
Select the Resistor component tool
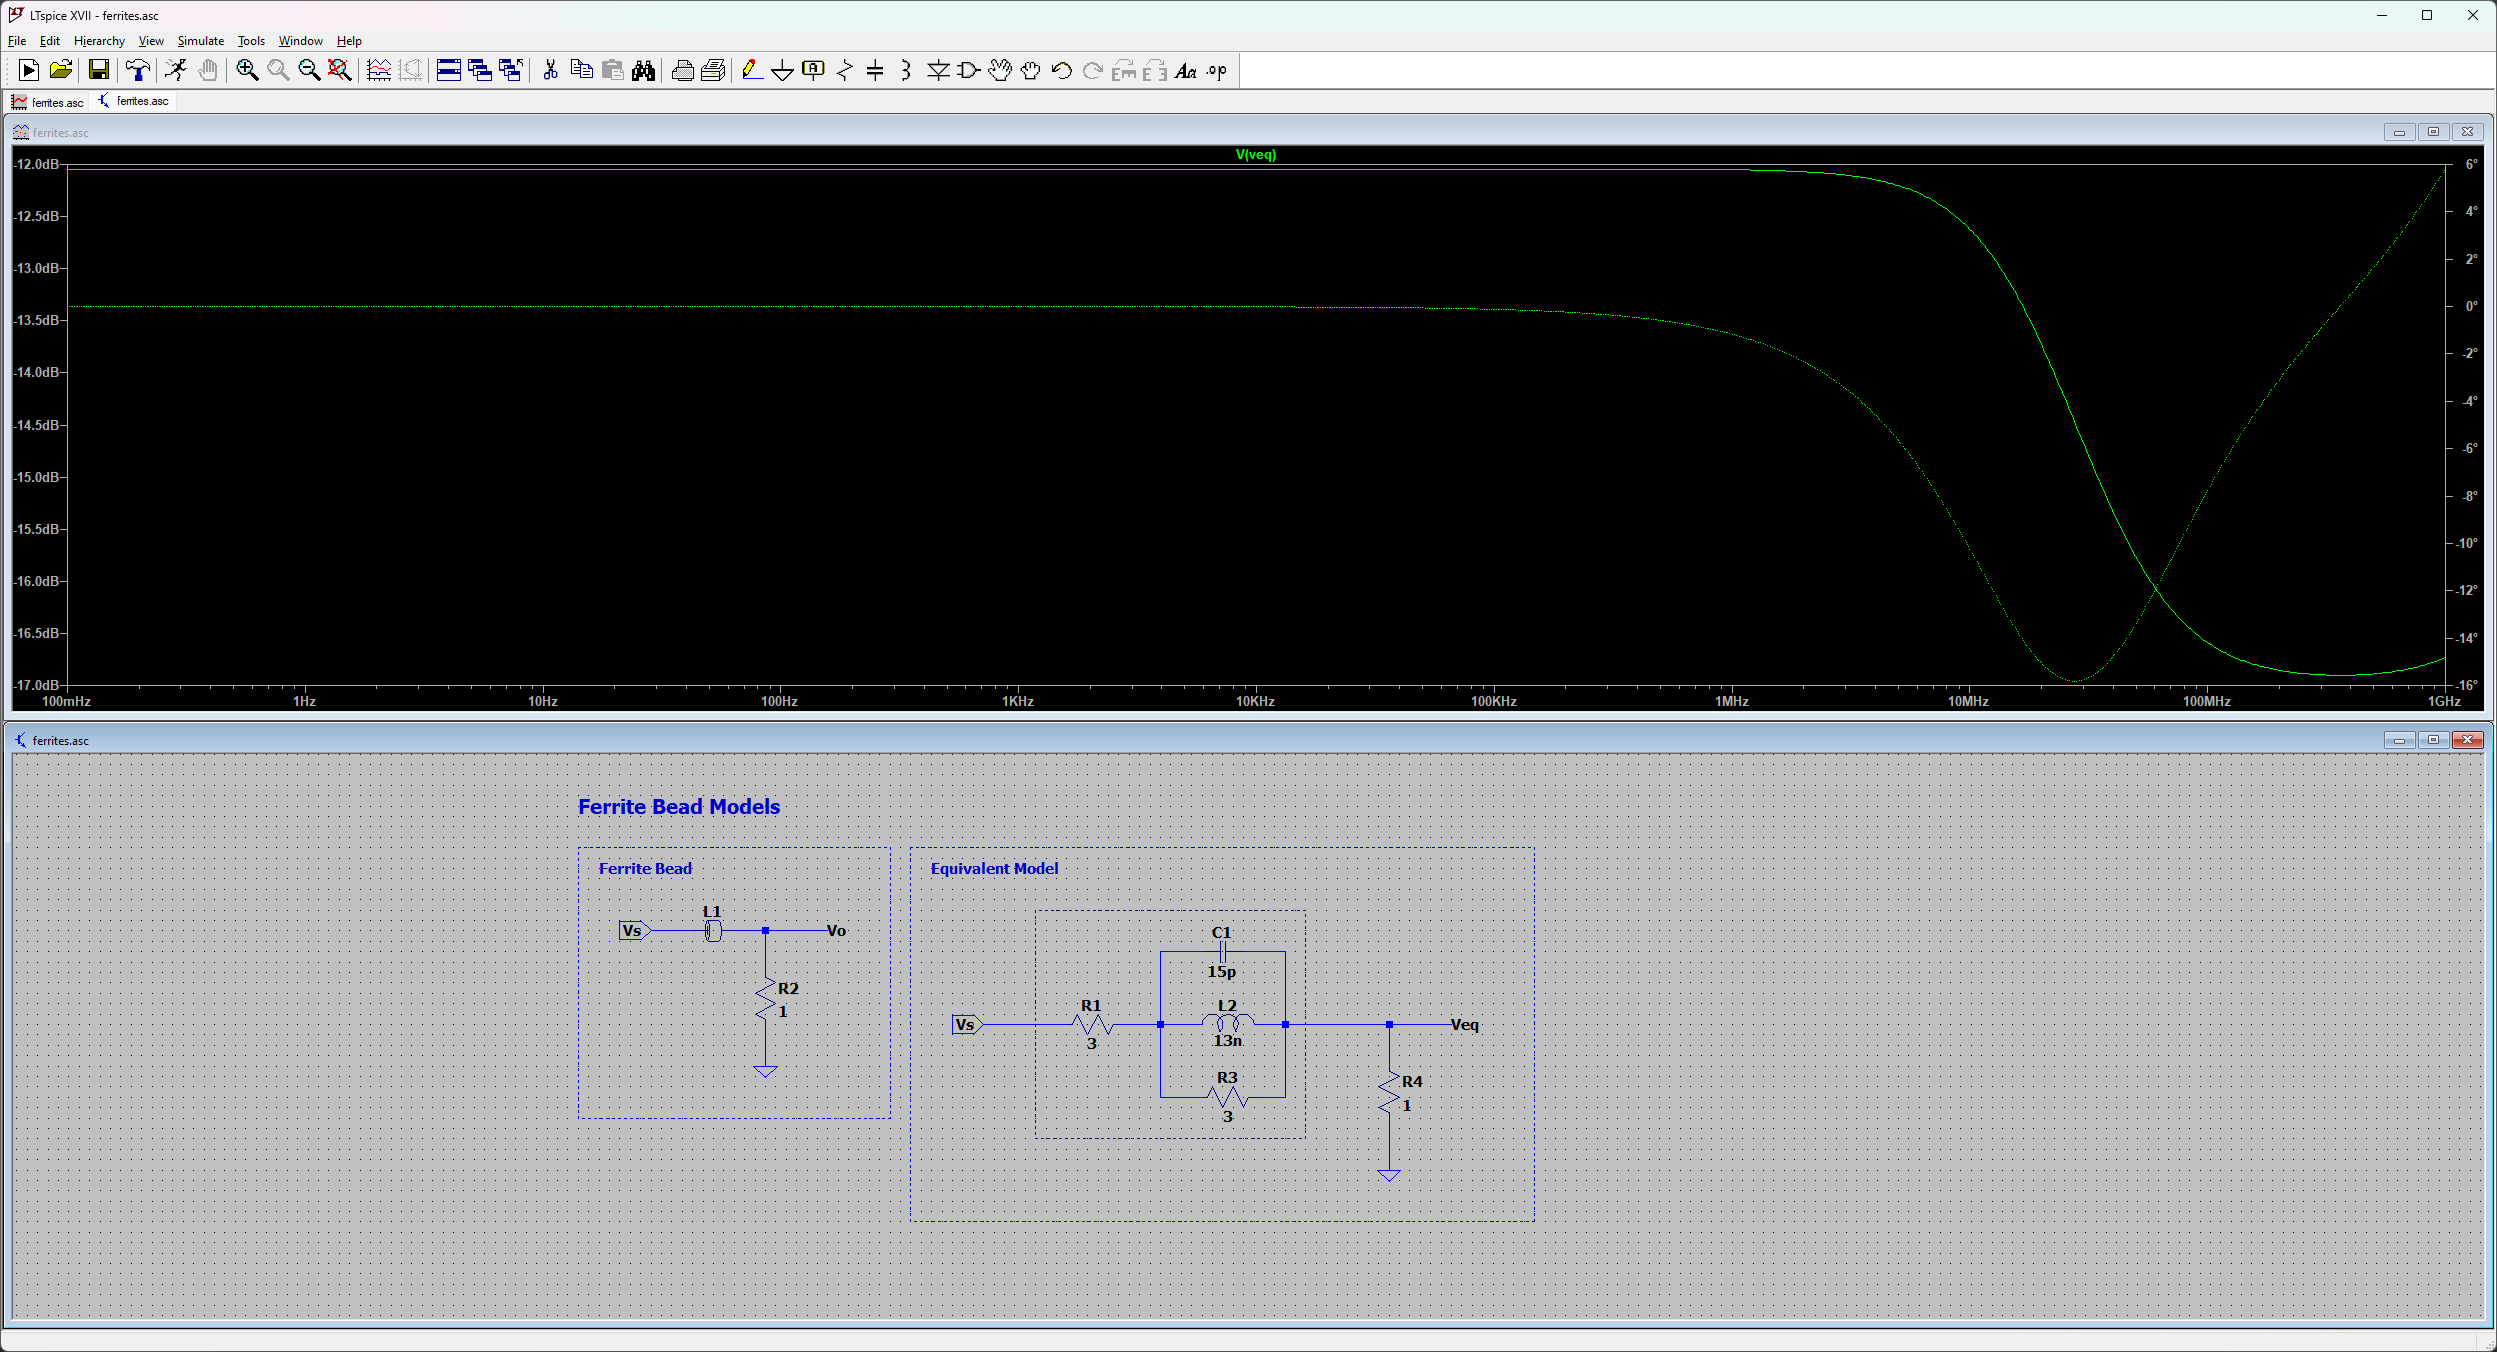[845, 70]
